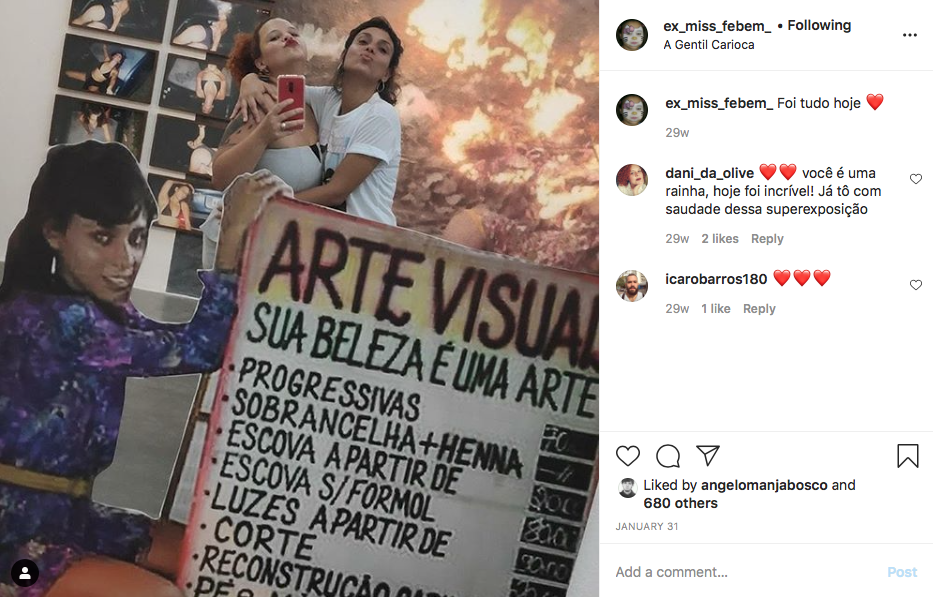This screenshot has height=597, width=933.
Task: Open icarobarros180's avatar
Action: coord(632,286)
